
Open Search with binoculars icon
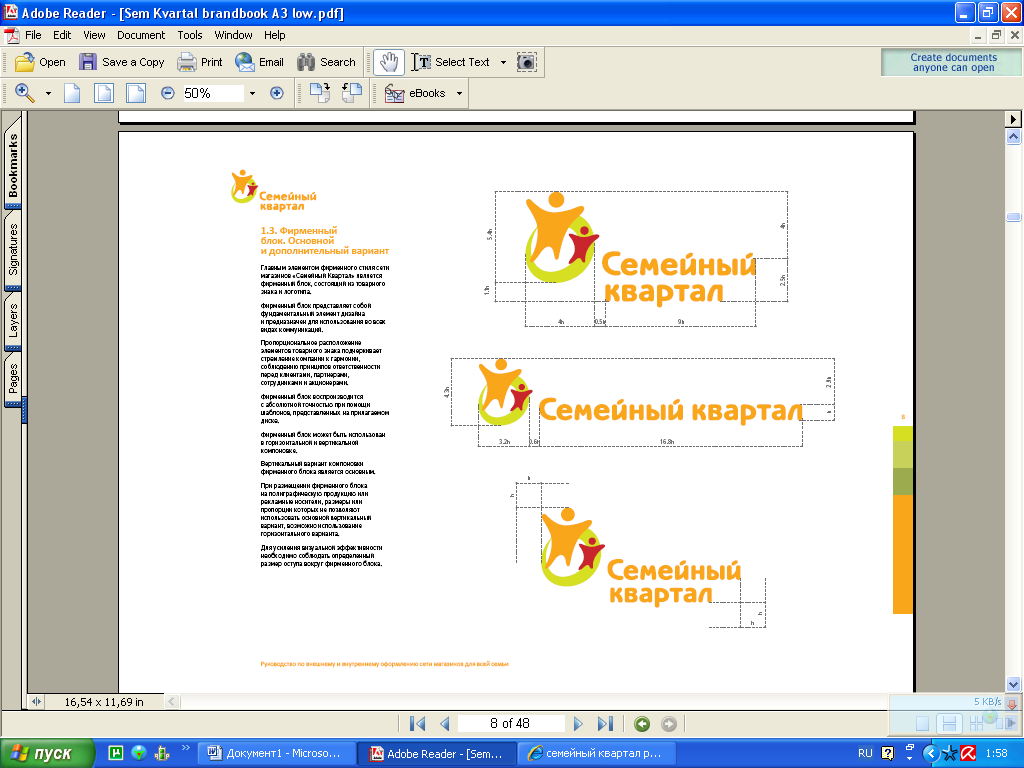coord(326,62)
